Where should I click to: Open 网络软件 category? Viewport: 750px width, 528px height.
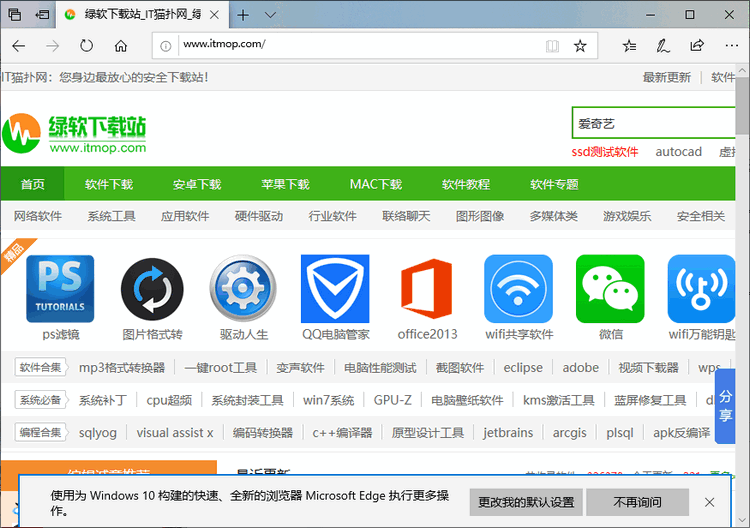pos(37,216)
